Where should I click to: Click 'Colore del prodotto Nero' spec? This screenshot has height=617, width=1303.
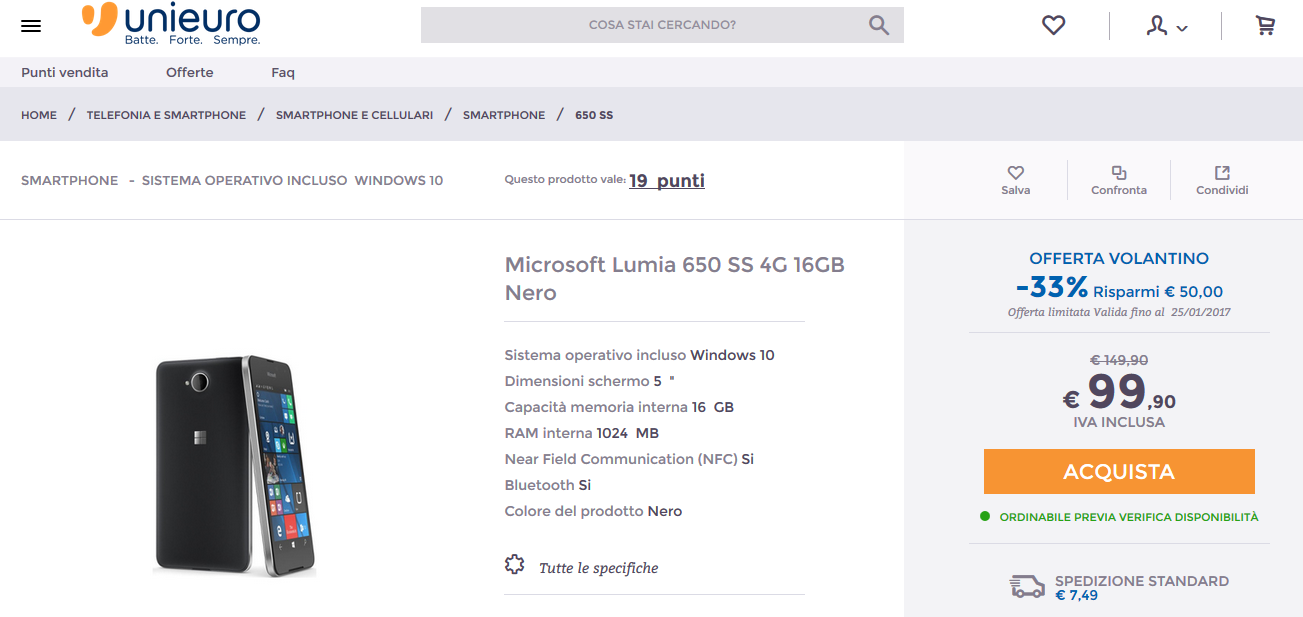(x=593, y=511)
